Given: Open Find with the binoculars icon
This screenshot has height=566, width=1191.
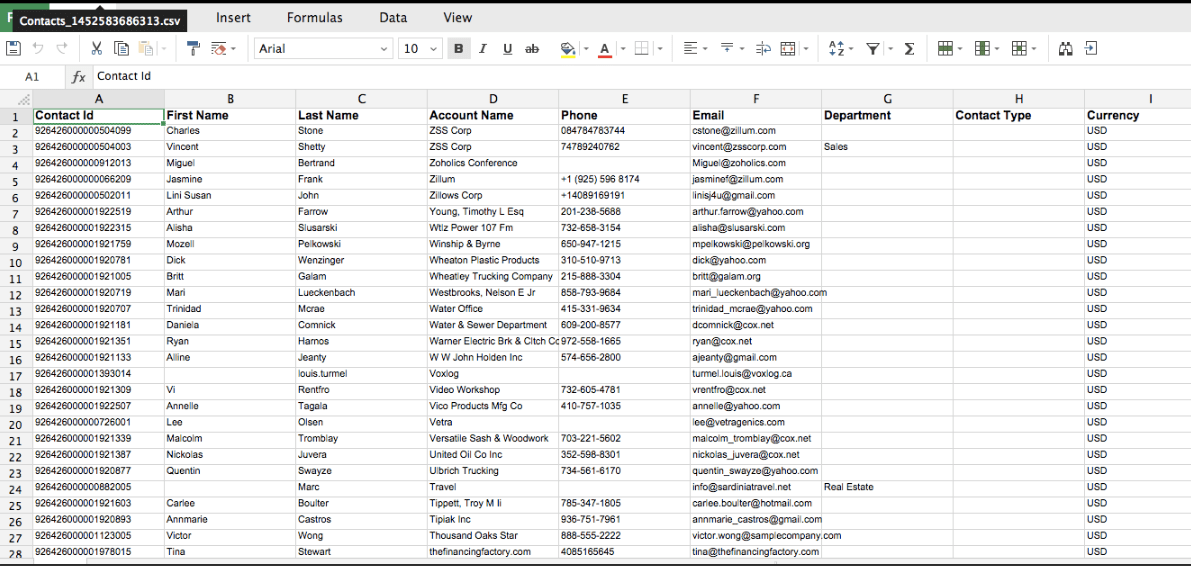Looking at the screenshot, I should 1065,48.
